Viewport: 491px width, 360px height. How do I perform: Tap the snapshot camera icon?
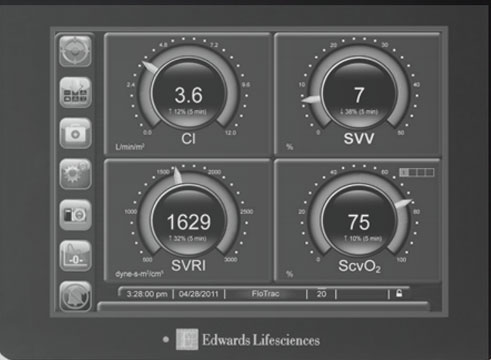[x=75, y=215]
